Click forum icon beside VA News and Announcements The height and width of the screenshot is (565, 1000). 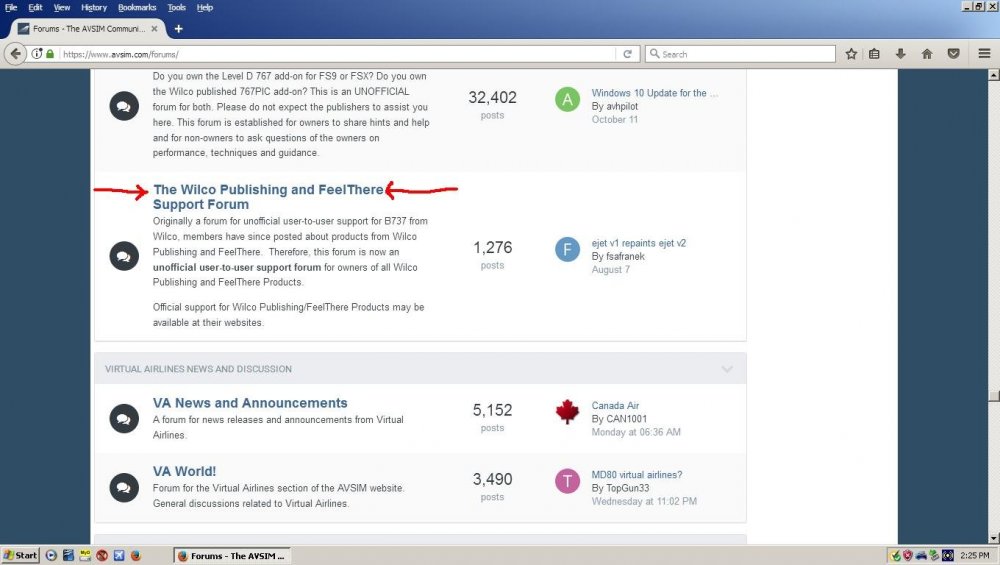(124, 419)
